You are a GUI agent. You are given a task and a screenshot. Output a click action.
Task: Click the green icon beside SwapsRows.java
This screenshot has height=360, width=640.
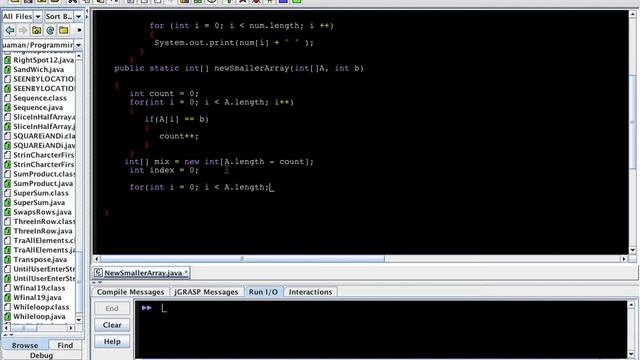[x=7, y=212]
